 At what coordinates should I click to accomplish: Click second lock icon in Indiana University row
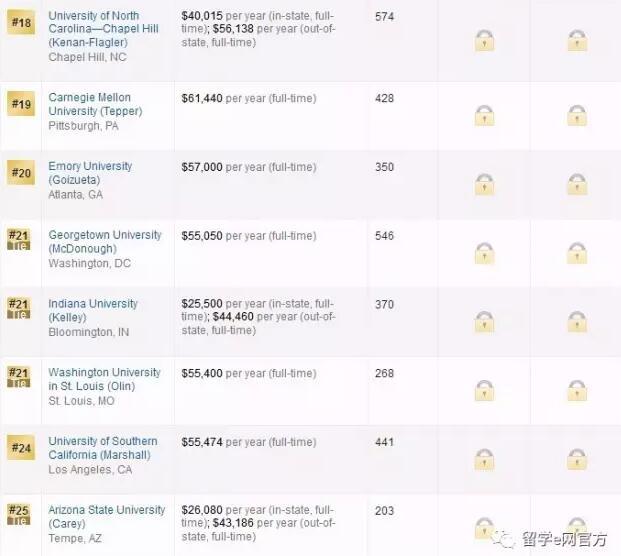(577, 321)
